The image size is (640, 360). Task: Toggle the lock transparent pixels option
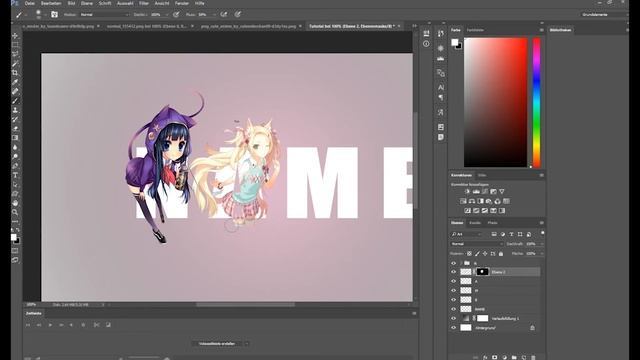point(469,253)
